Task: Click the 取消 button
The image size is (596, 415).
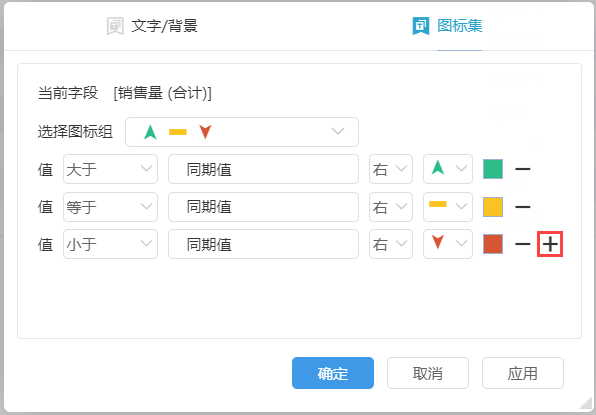Action: tap(428, 373)
